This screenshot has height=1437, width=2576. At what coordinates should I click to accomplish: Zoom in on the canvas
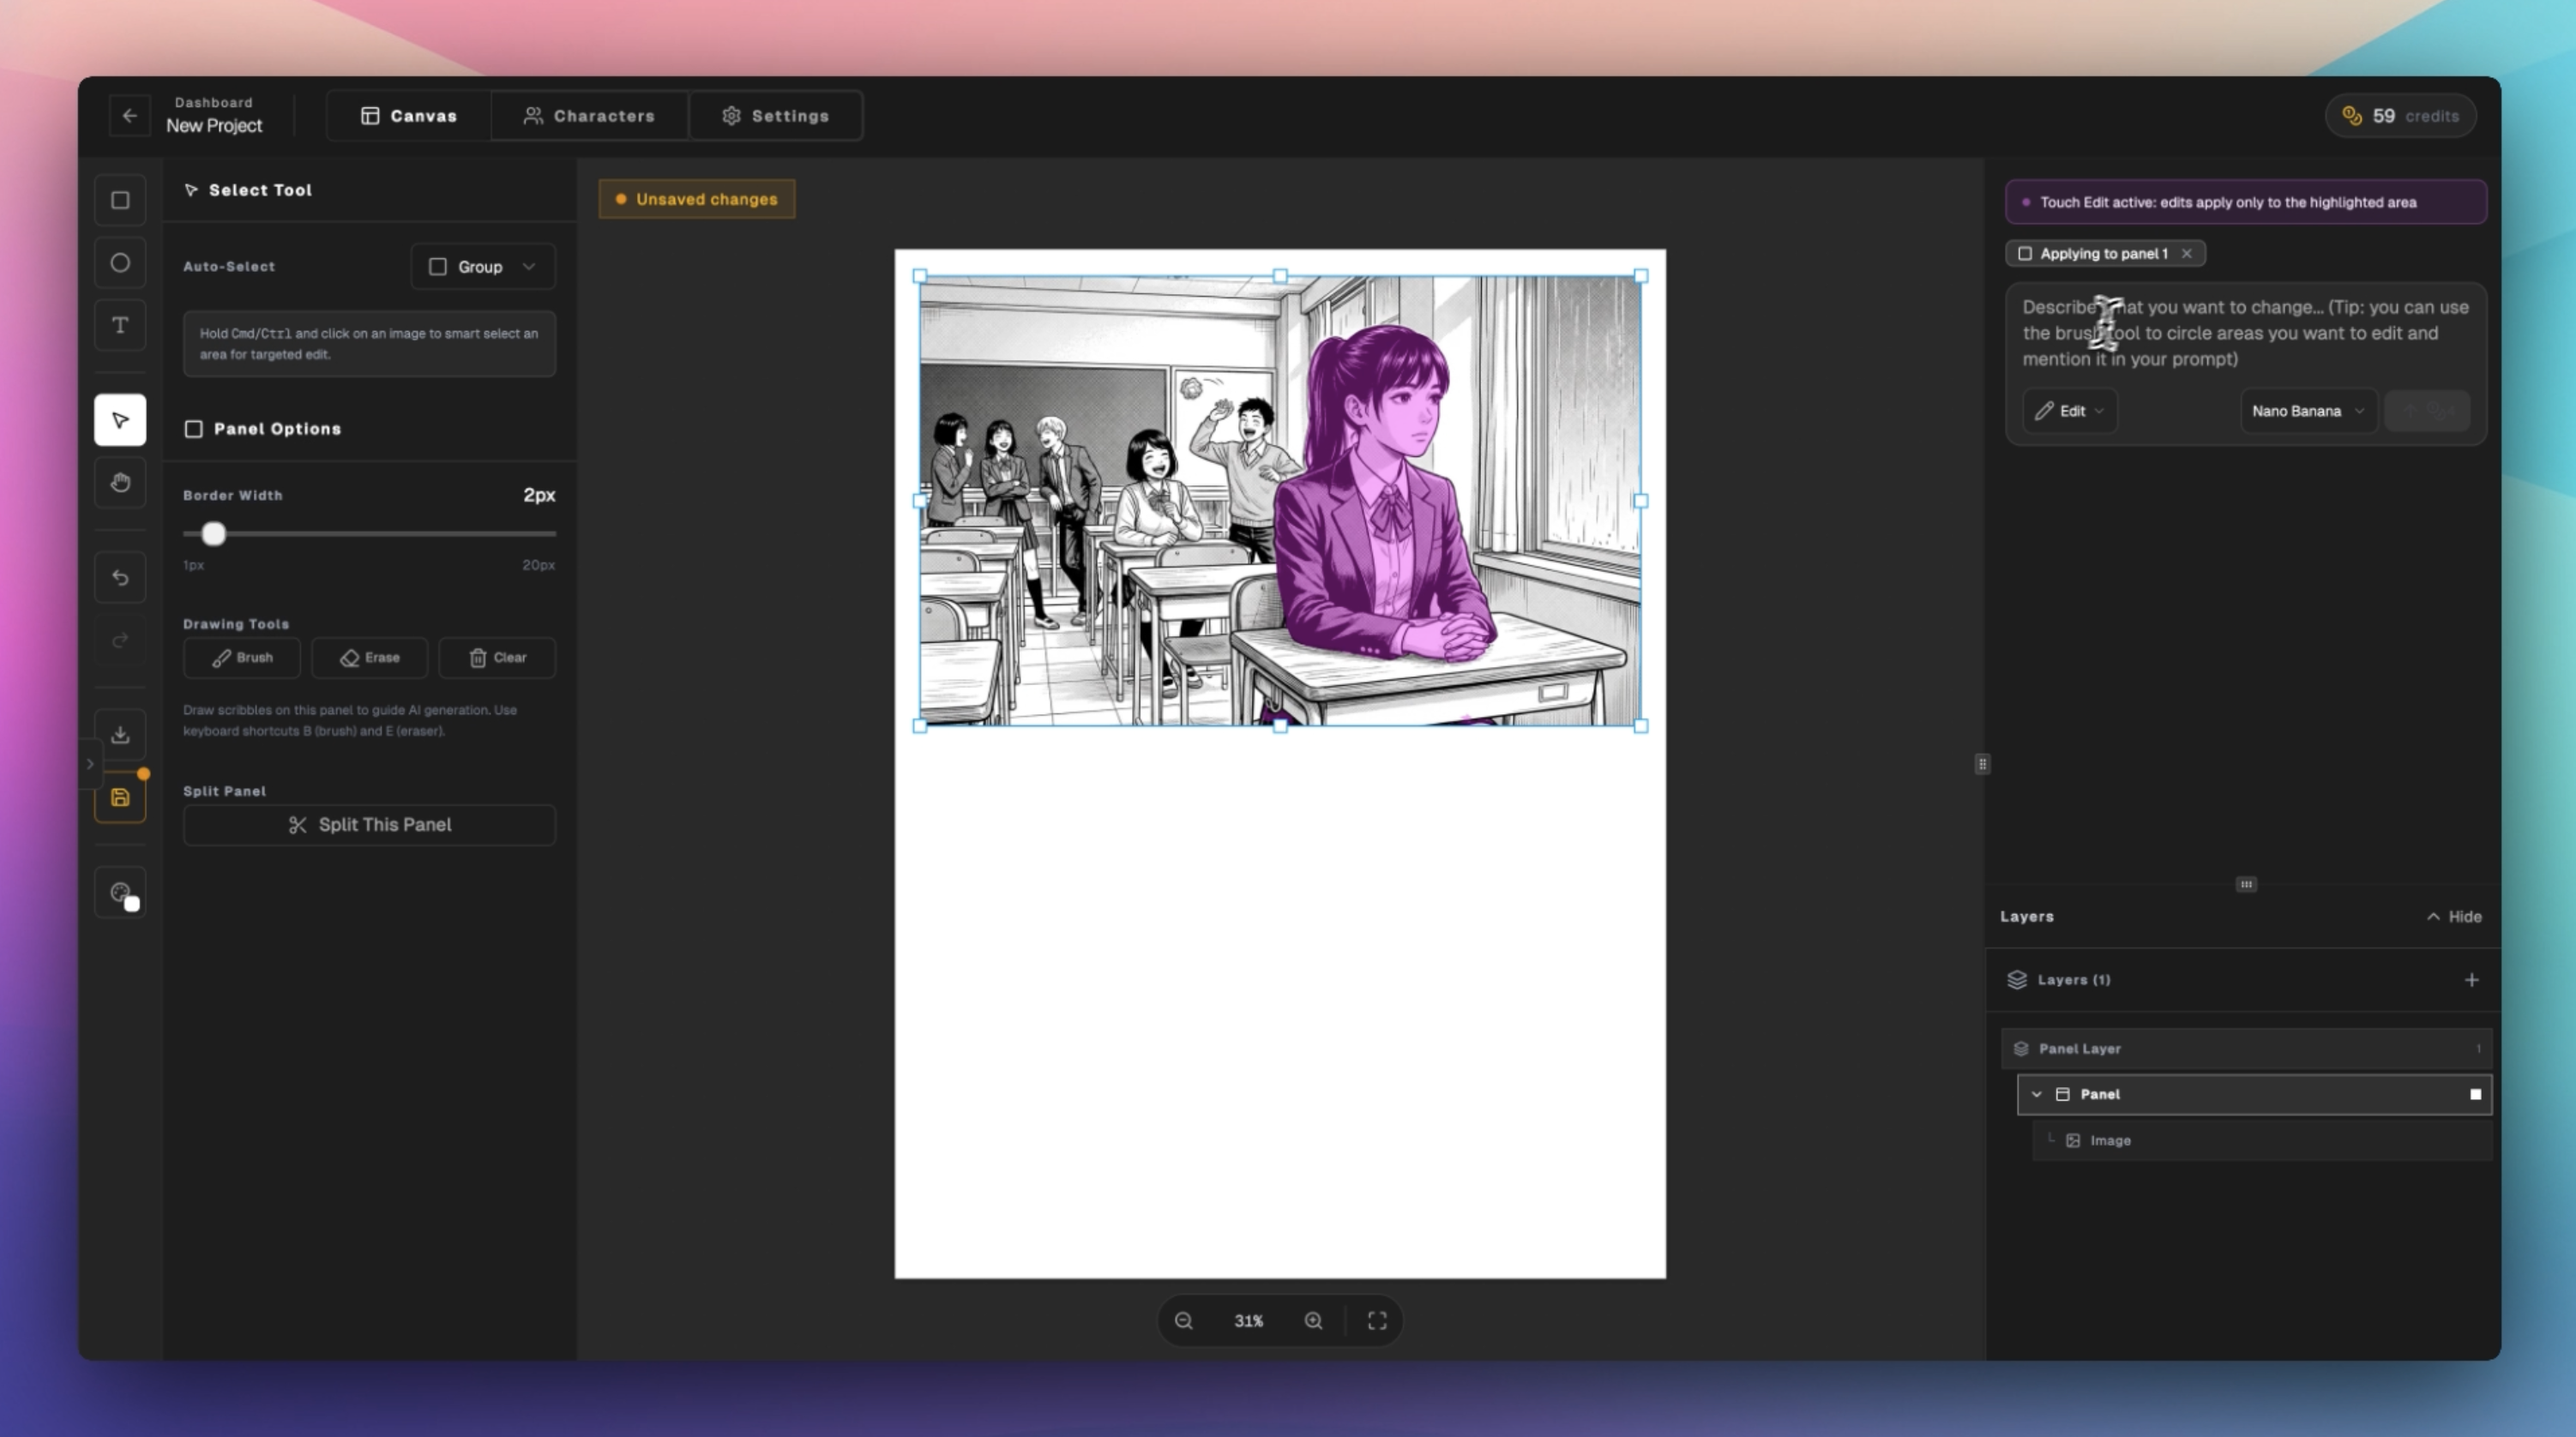click(1313, 1321)
